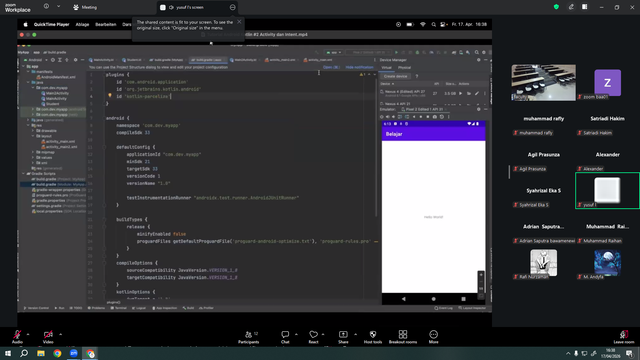Unmute using the Zoom Audio button
This screenshot has width=640, height=360.
coord(17,337)
